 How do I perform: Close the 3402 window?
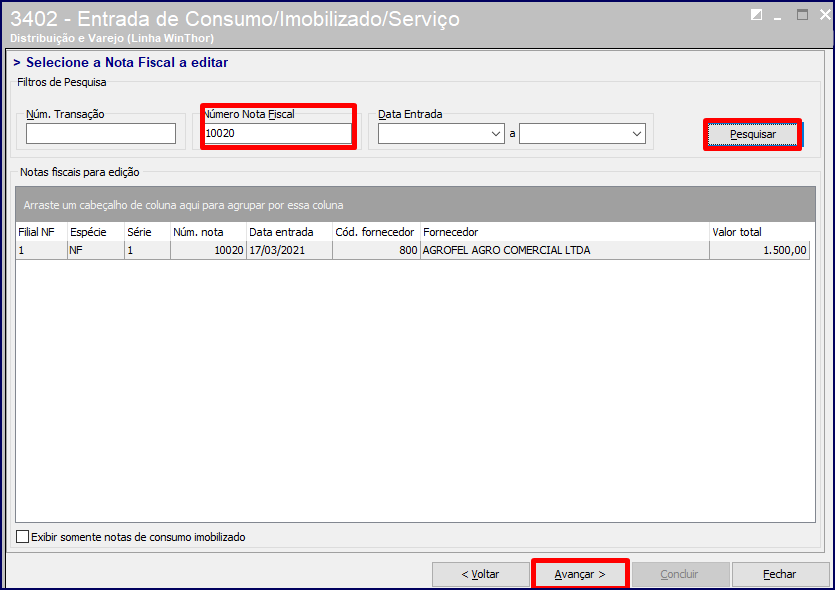825,15
